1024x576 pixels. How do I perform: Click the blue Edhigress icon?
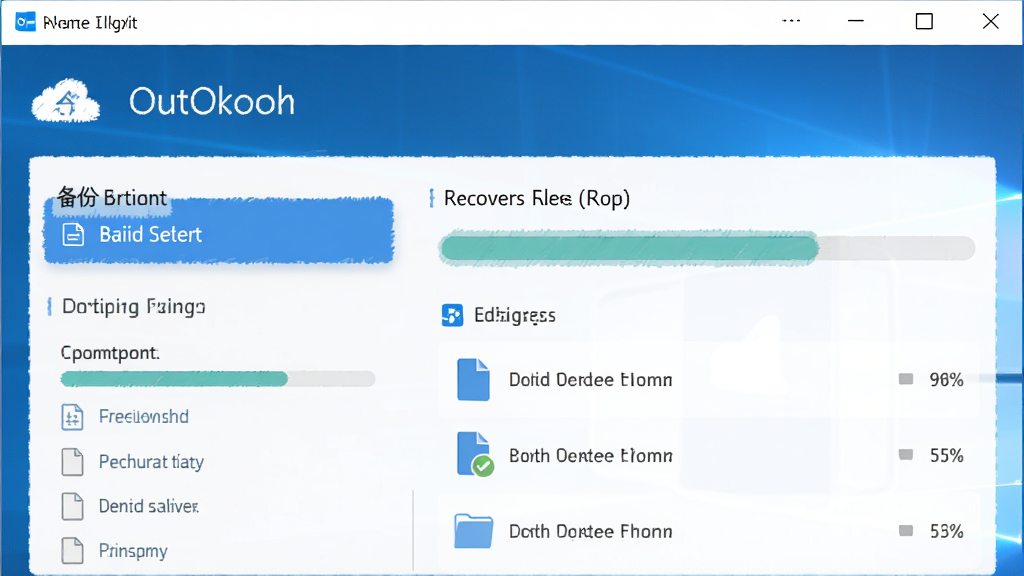(x=453, y=315)
